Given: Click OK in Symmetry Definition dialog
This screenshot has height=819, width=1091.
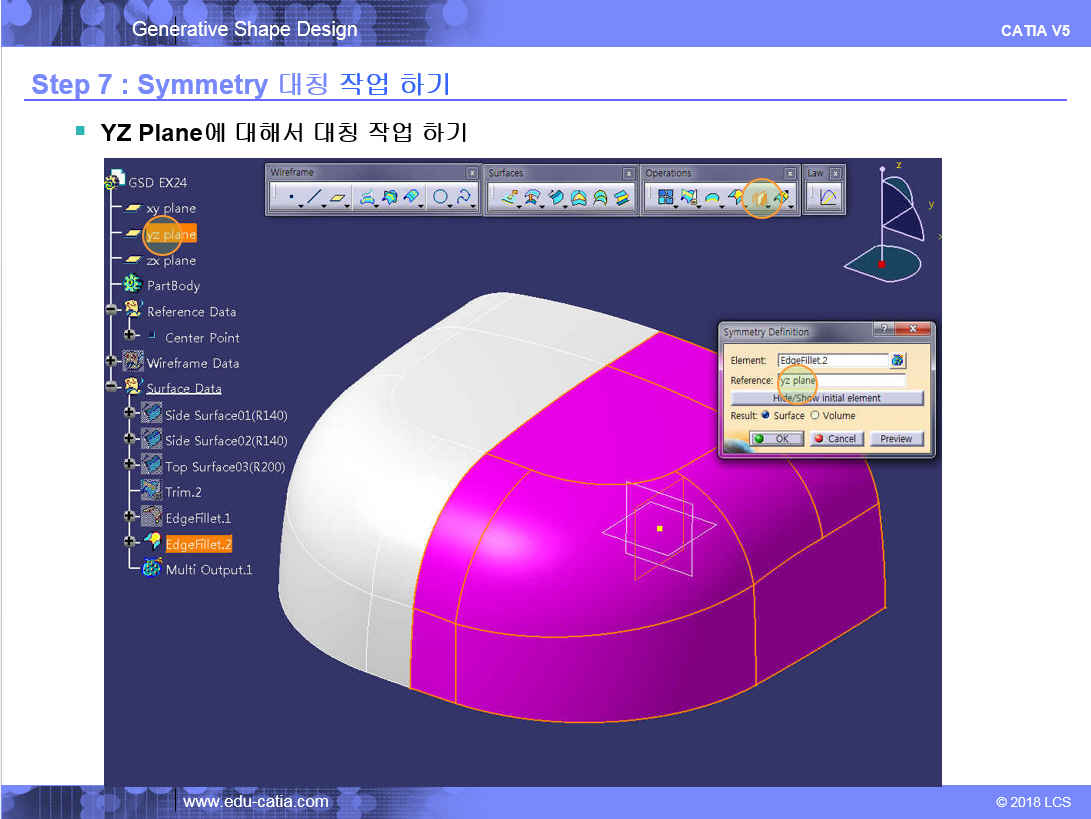Looking at the screenshot, I should pyautogui.click(x=776, y=438).
